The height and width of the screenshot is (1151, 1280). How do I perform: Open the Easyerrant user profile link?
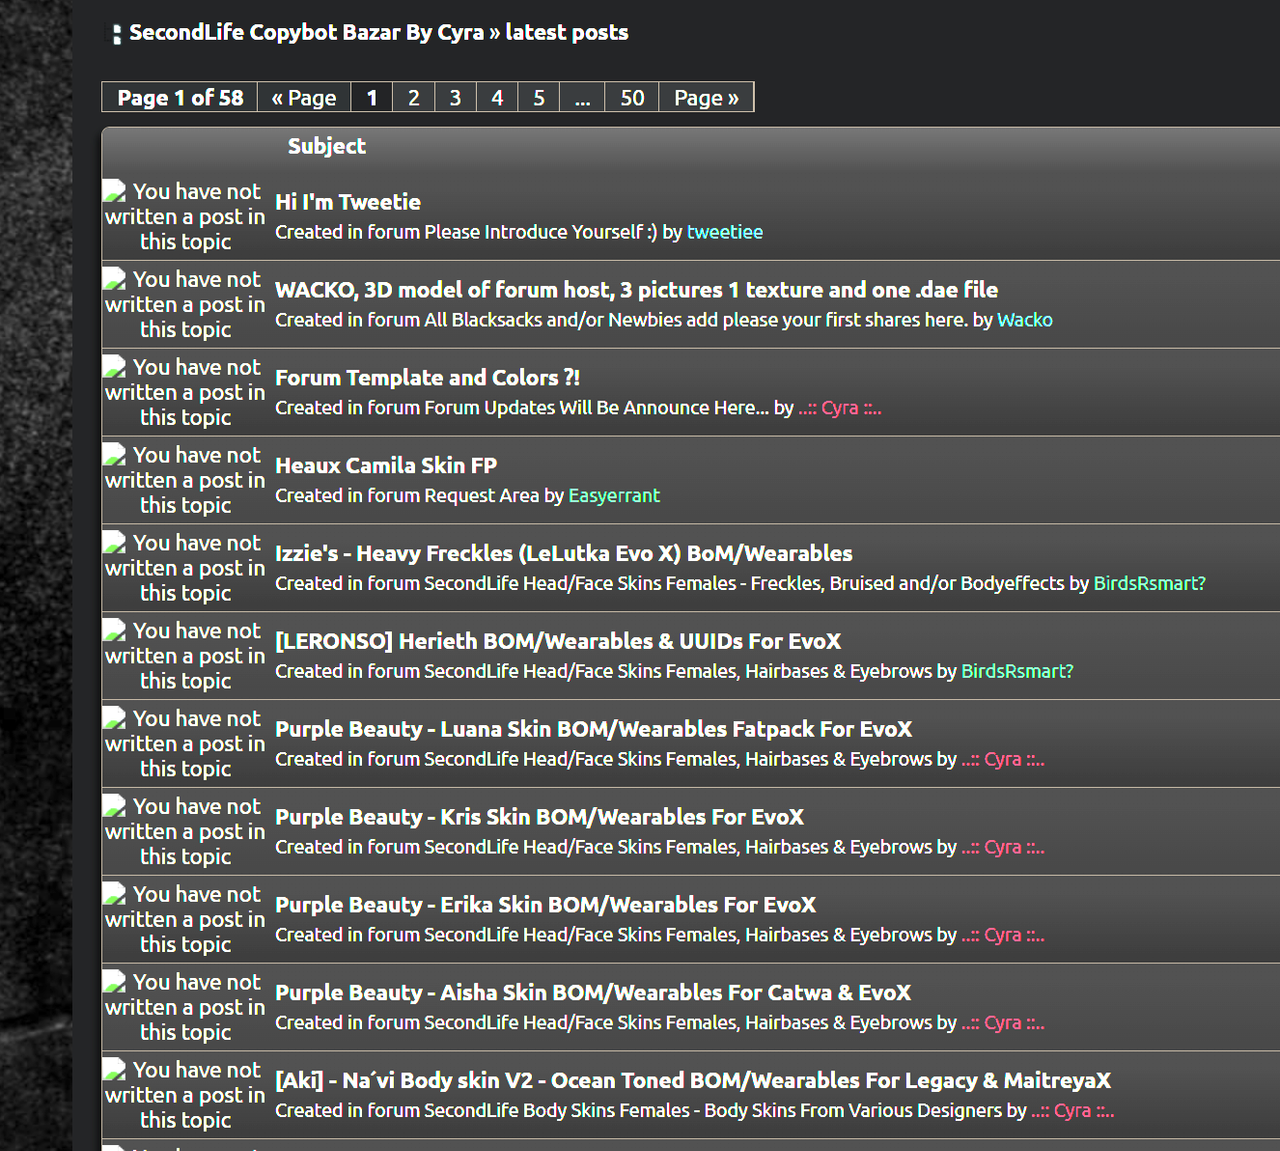pyautogui.click(x=614, y=496)
